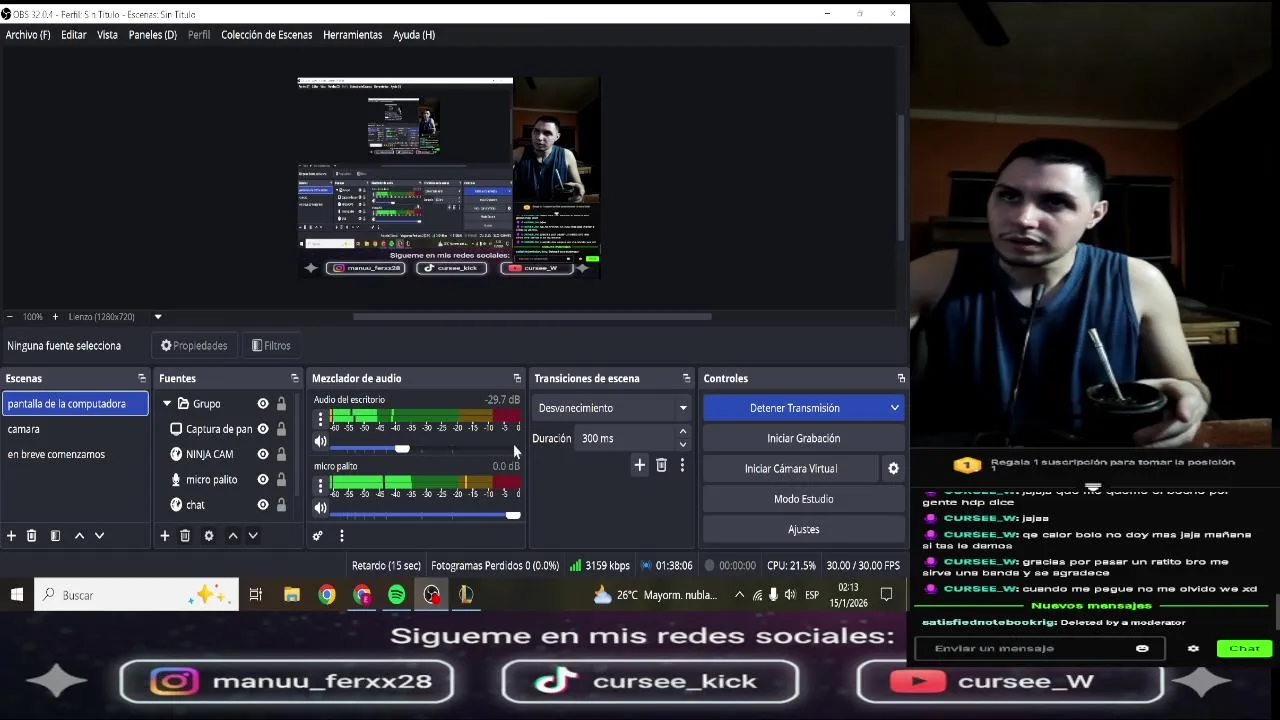Open Spotify from the taskbar
This screenshot has height=720, width=1280.
click(397, 595)
